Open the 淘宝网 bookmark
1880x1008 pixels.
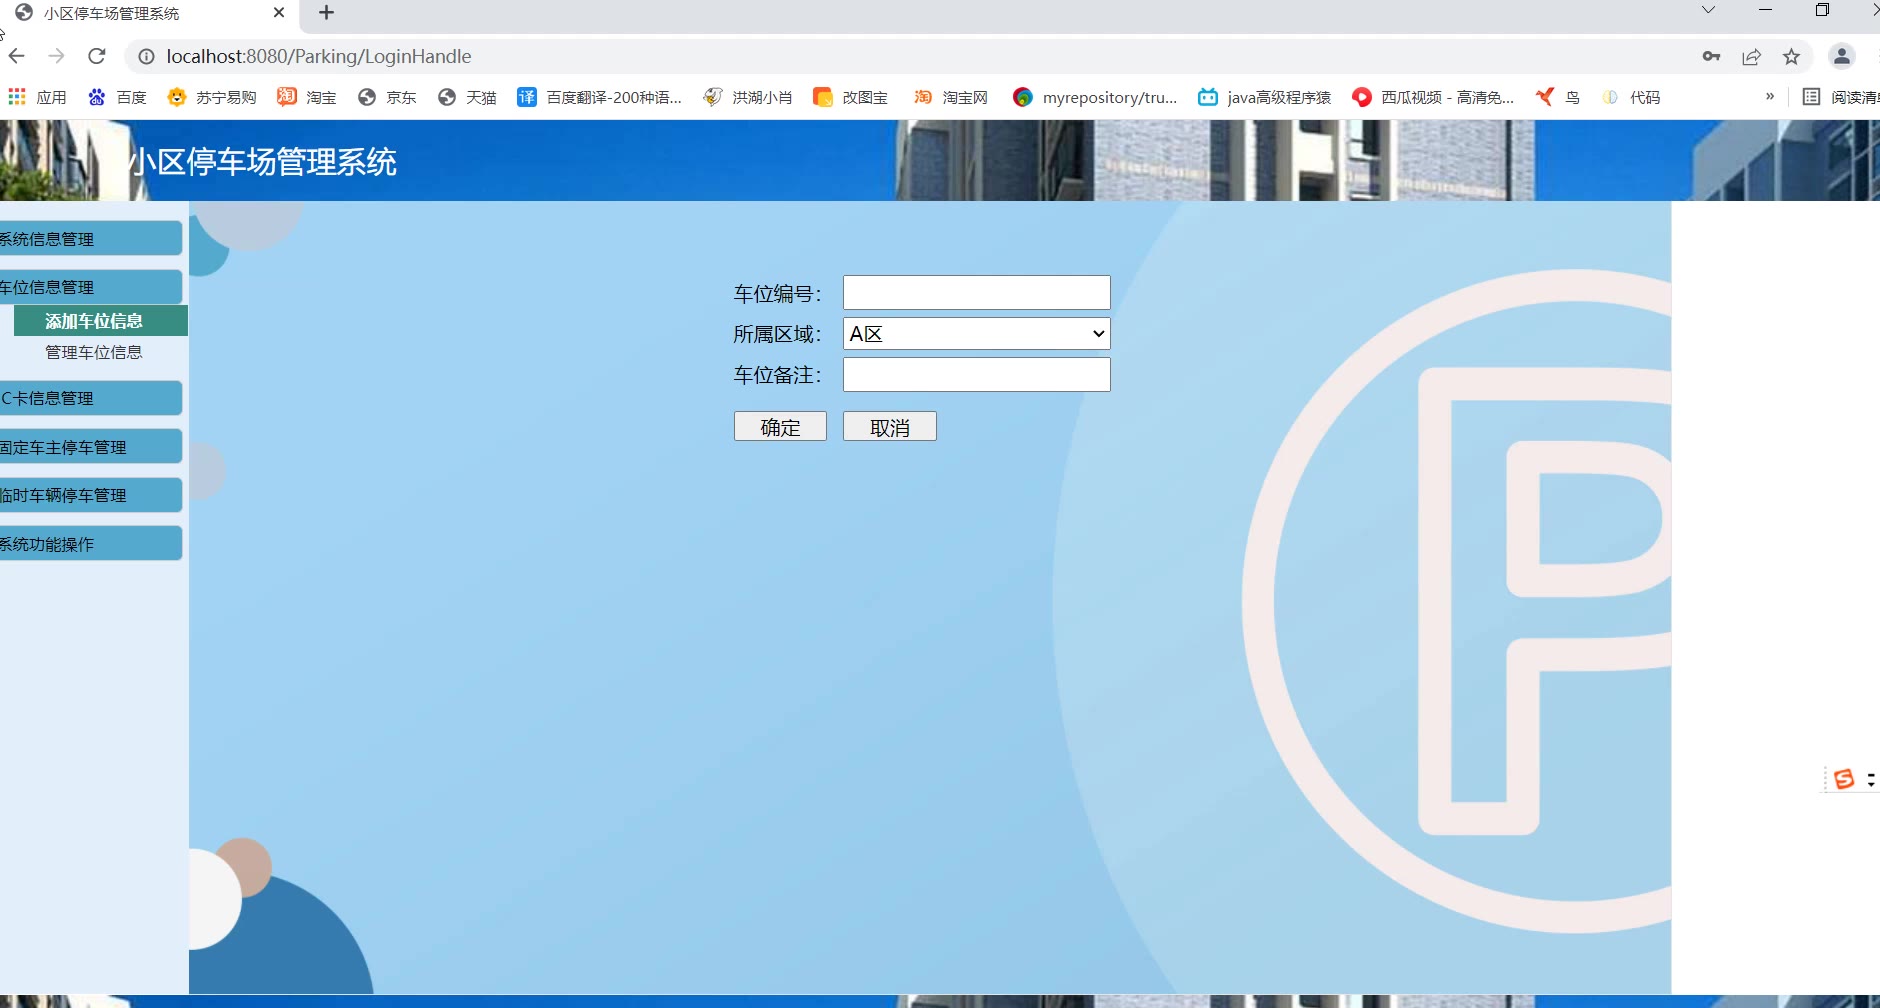coord(950,97)
